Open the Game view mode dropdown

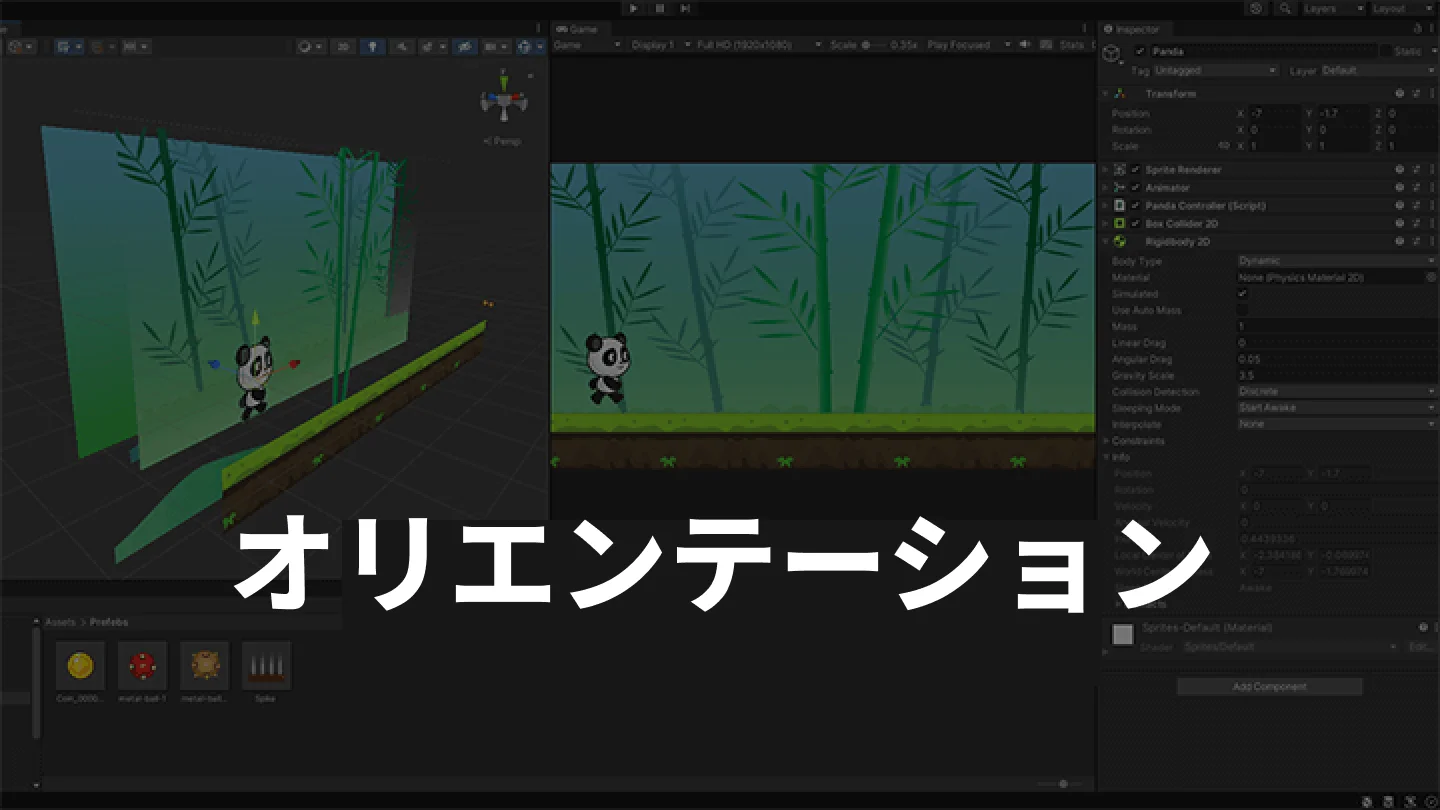[587, 45]
